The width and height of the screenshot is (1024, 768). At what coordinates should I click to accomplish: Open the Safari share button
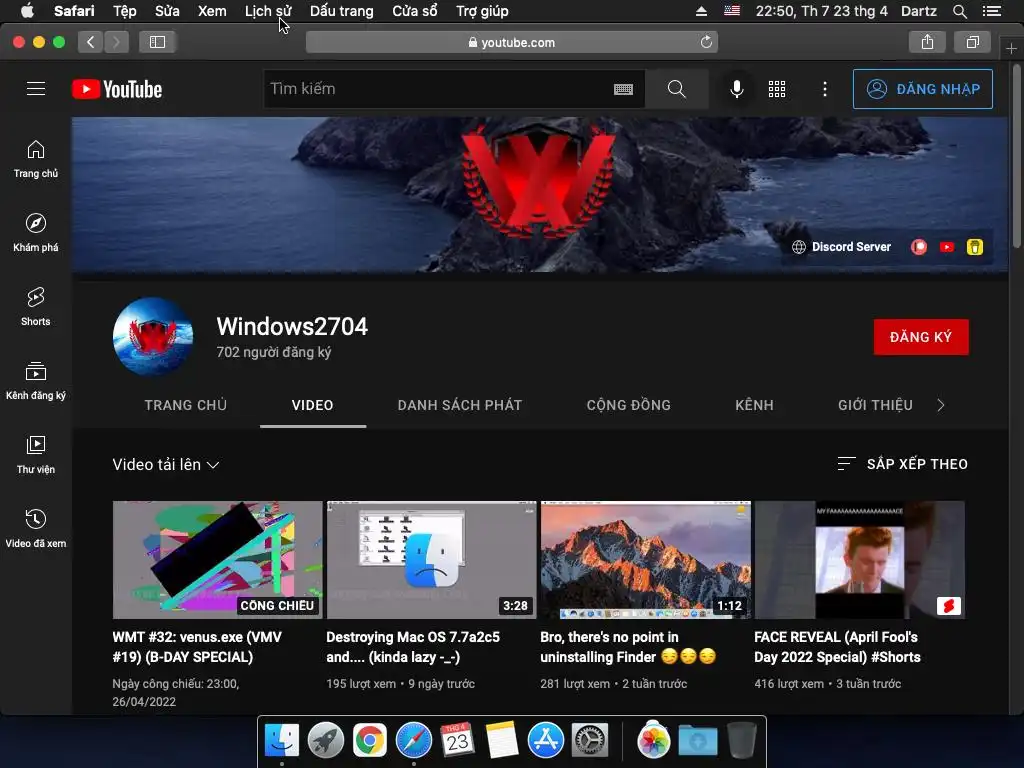(927, 42)
